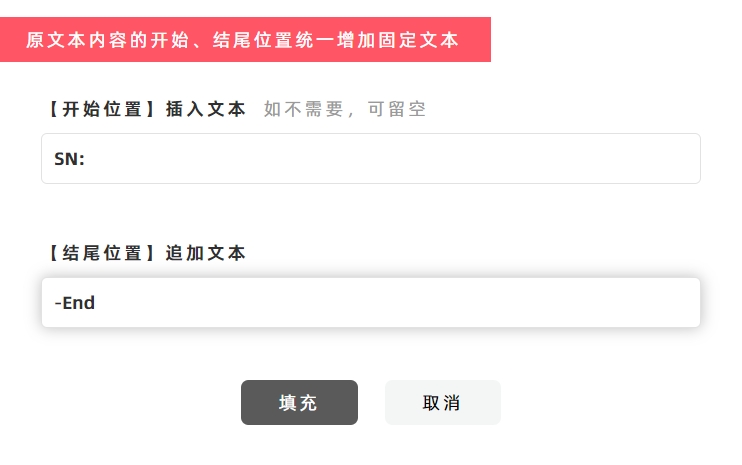Dismiss the dialog with 取消
This screenshot has width=742, height=465.
pos(442,403)
